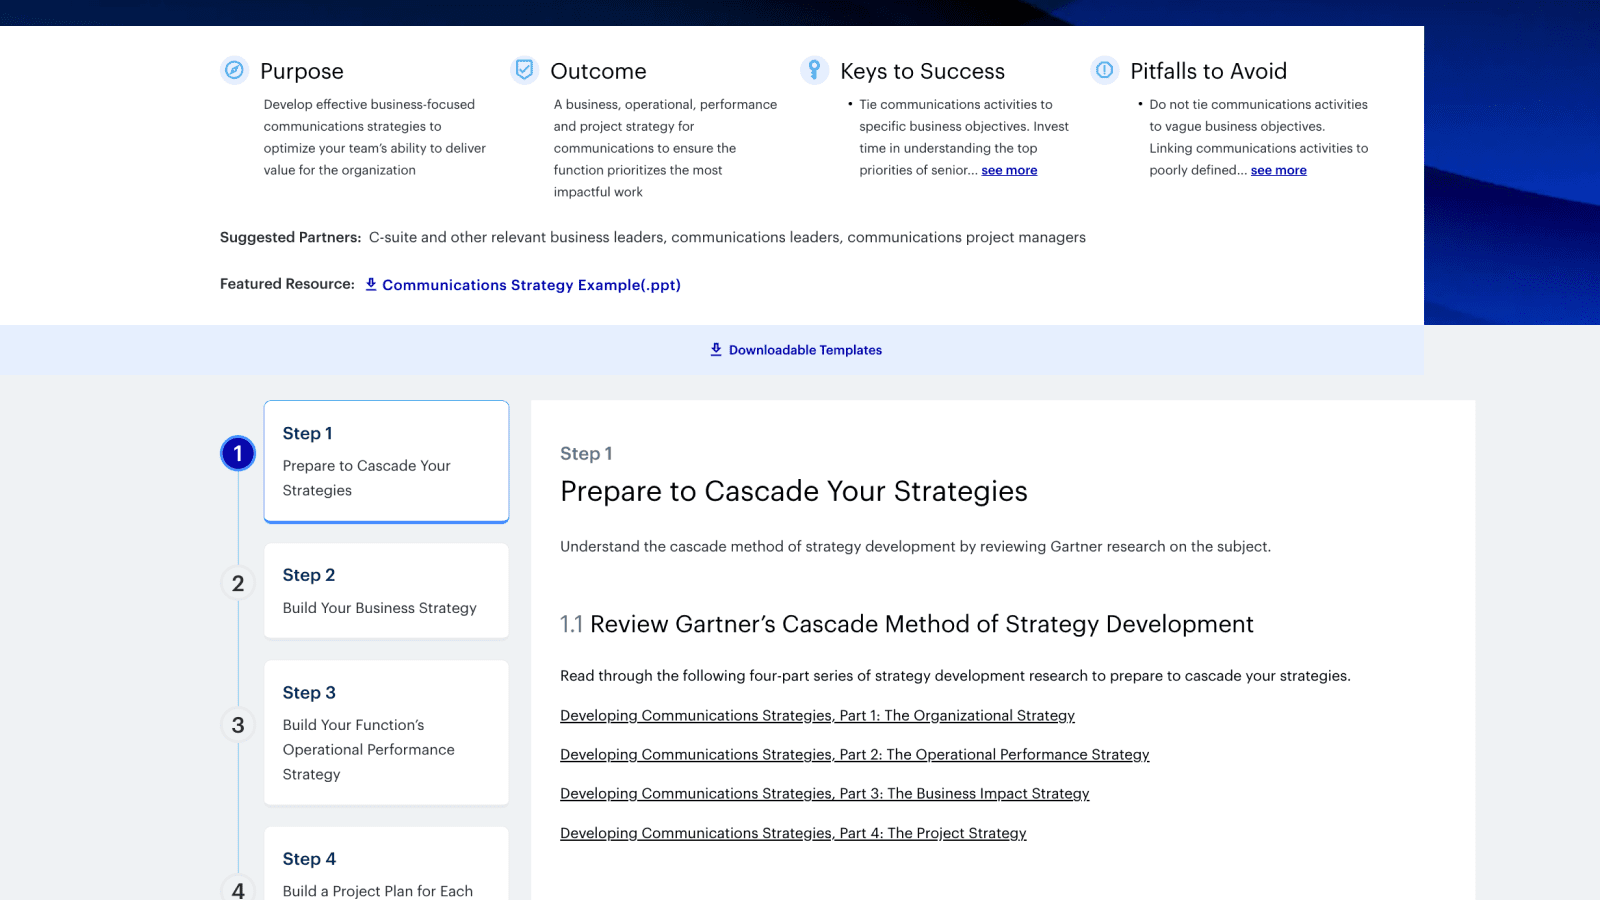The image size is (1600, 900).
Task: Select the Step 2 numbered circle
Action: point(237,584)
